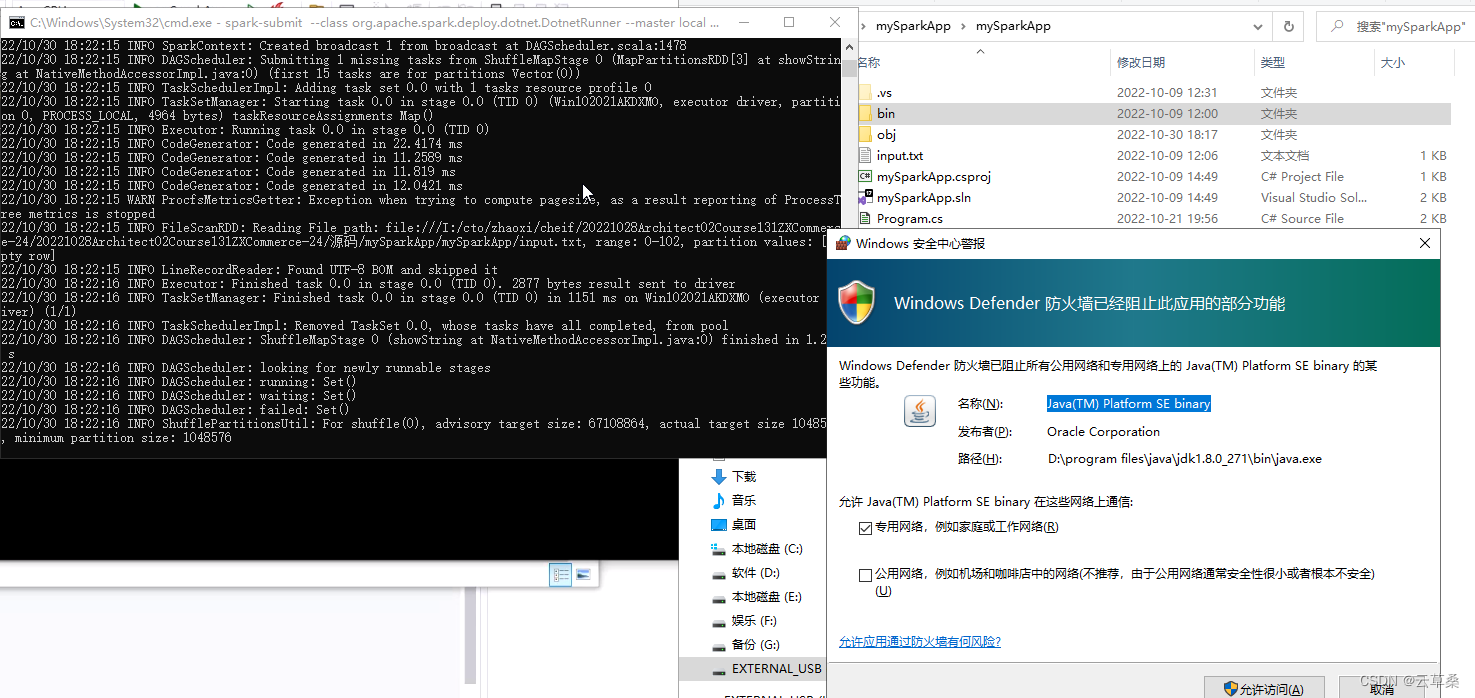
Task: Click the refresh icon beside the address bar
Action: pyautogui.click(x=1288, y=26)
